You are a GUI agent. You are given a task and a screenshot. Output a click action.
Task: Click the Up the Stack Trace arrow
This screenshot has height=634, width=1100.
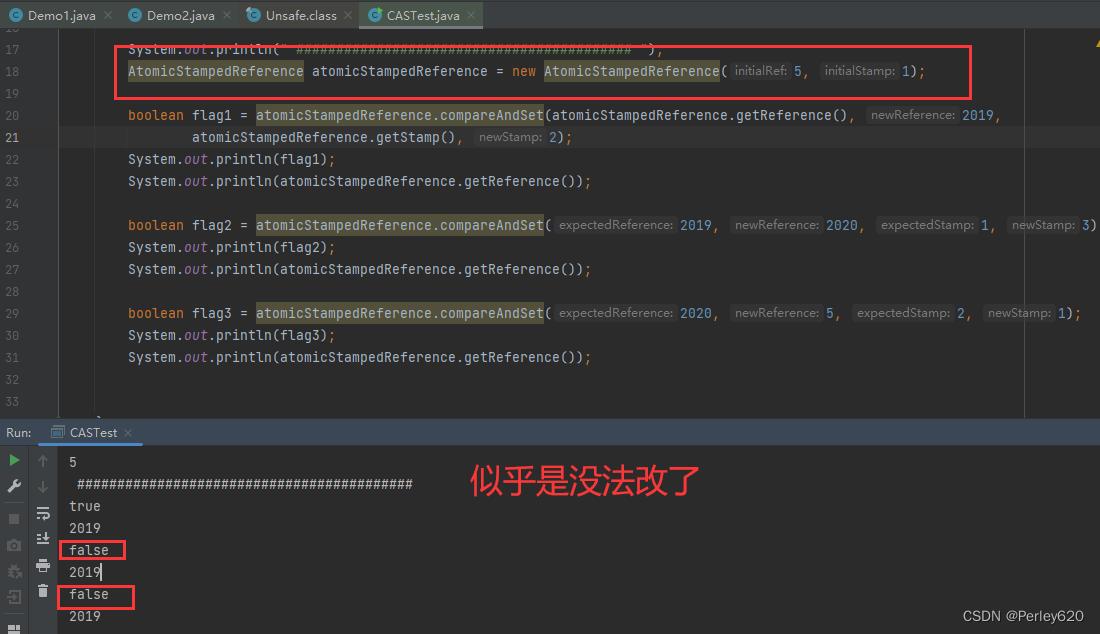click(x=43, y=461)
